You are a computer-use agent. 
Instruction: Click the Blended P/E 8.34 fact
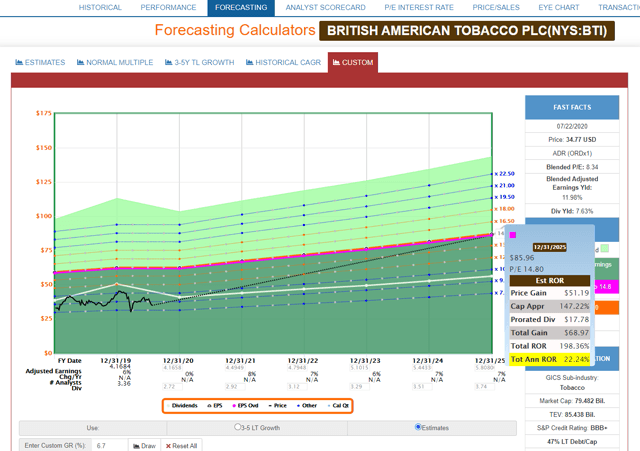click(x=572, y=167)
